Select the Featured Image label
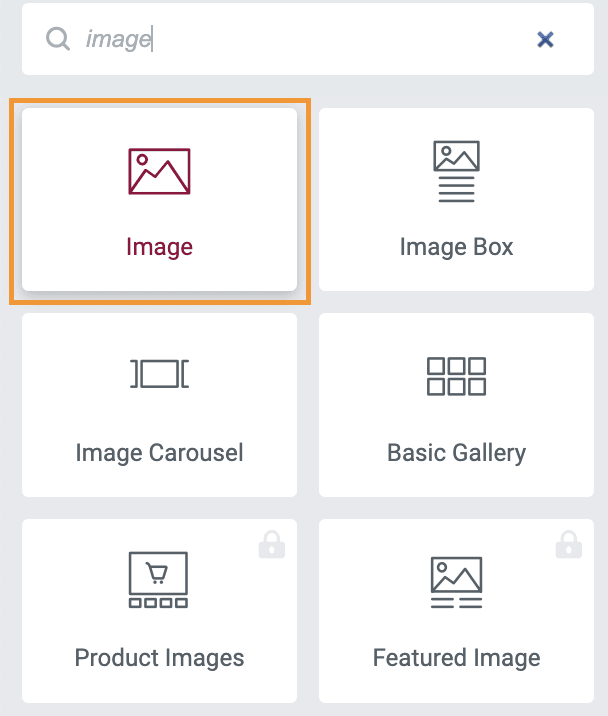The height and width of the screenshot is (716, 608). point(456,658)
